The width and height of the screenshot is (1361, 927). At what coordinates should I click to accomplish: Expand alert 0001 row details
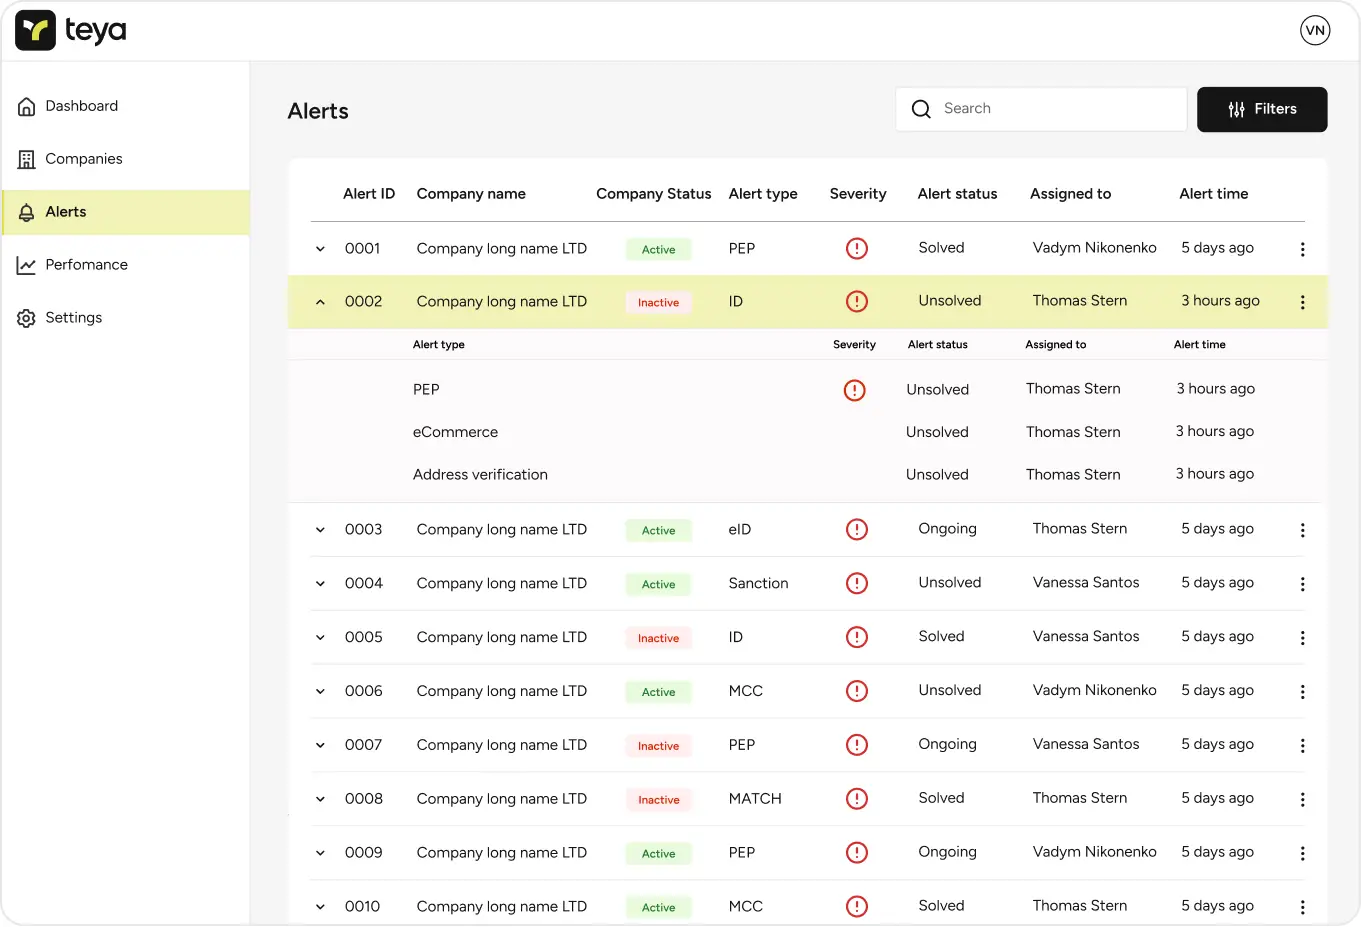click(320, 249)
